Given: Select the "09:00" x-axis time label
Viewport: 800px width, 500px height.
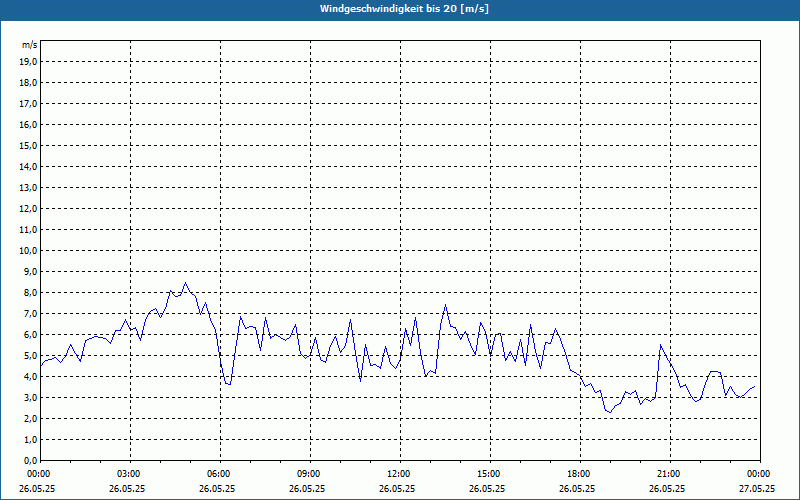Looking at the screenshot, I should 309,474.
